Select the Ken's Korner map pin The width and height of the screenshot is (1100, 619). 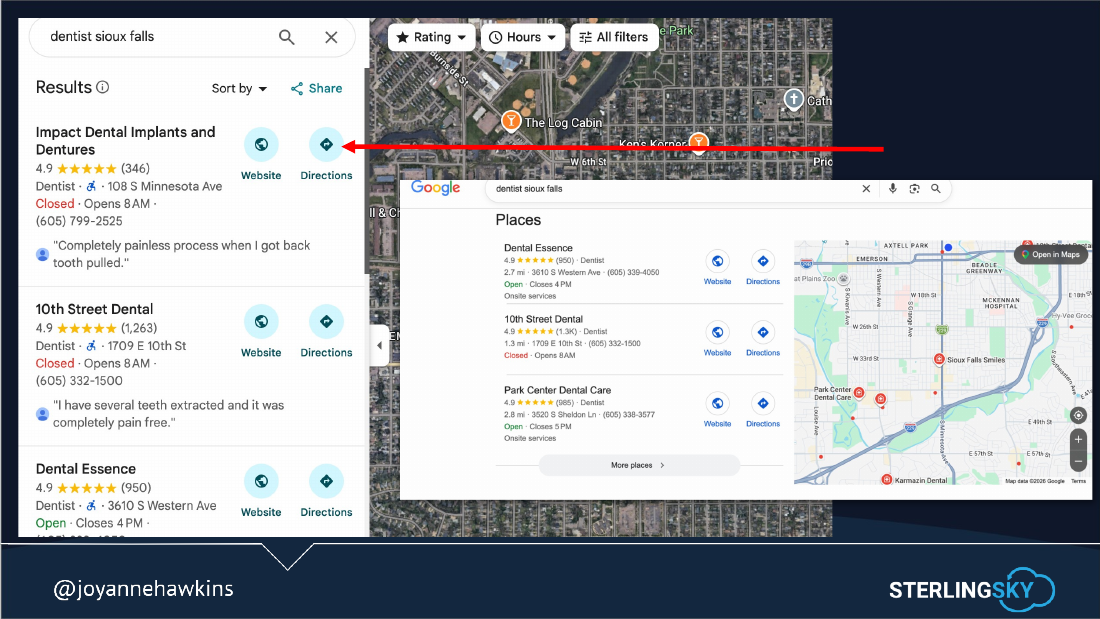[x=699, y=142]
